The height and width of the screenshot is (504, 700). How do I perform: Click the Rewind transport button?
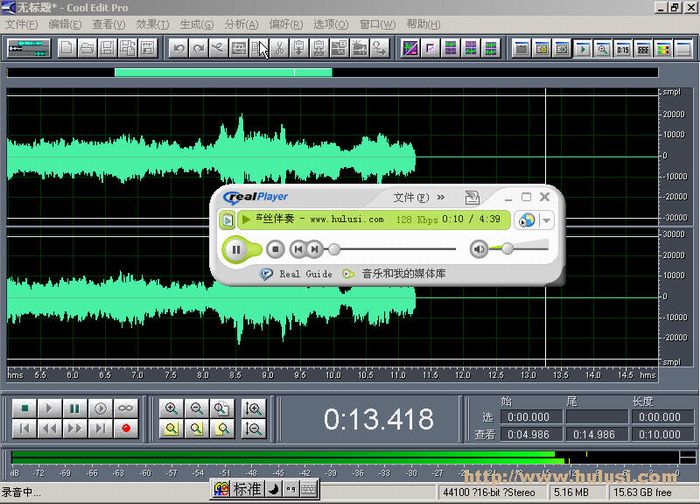[x=49, y=429]
